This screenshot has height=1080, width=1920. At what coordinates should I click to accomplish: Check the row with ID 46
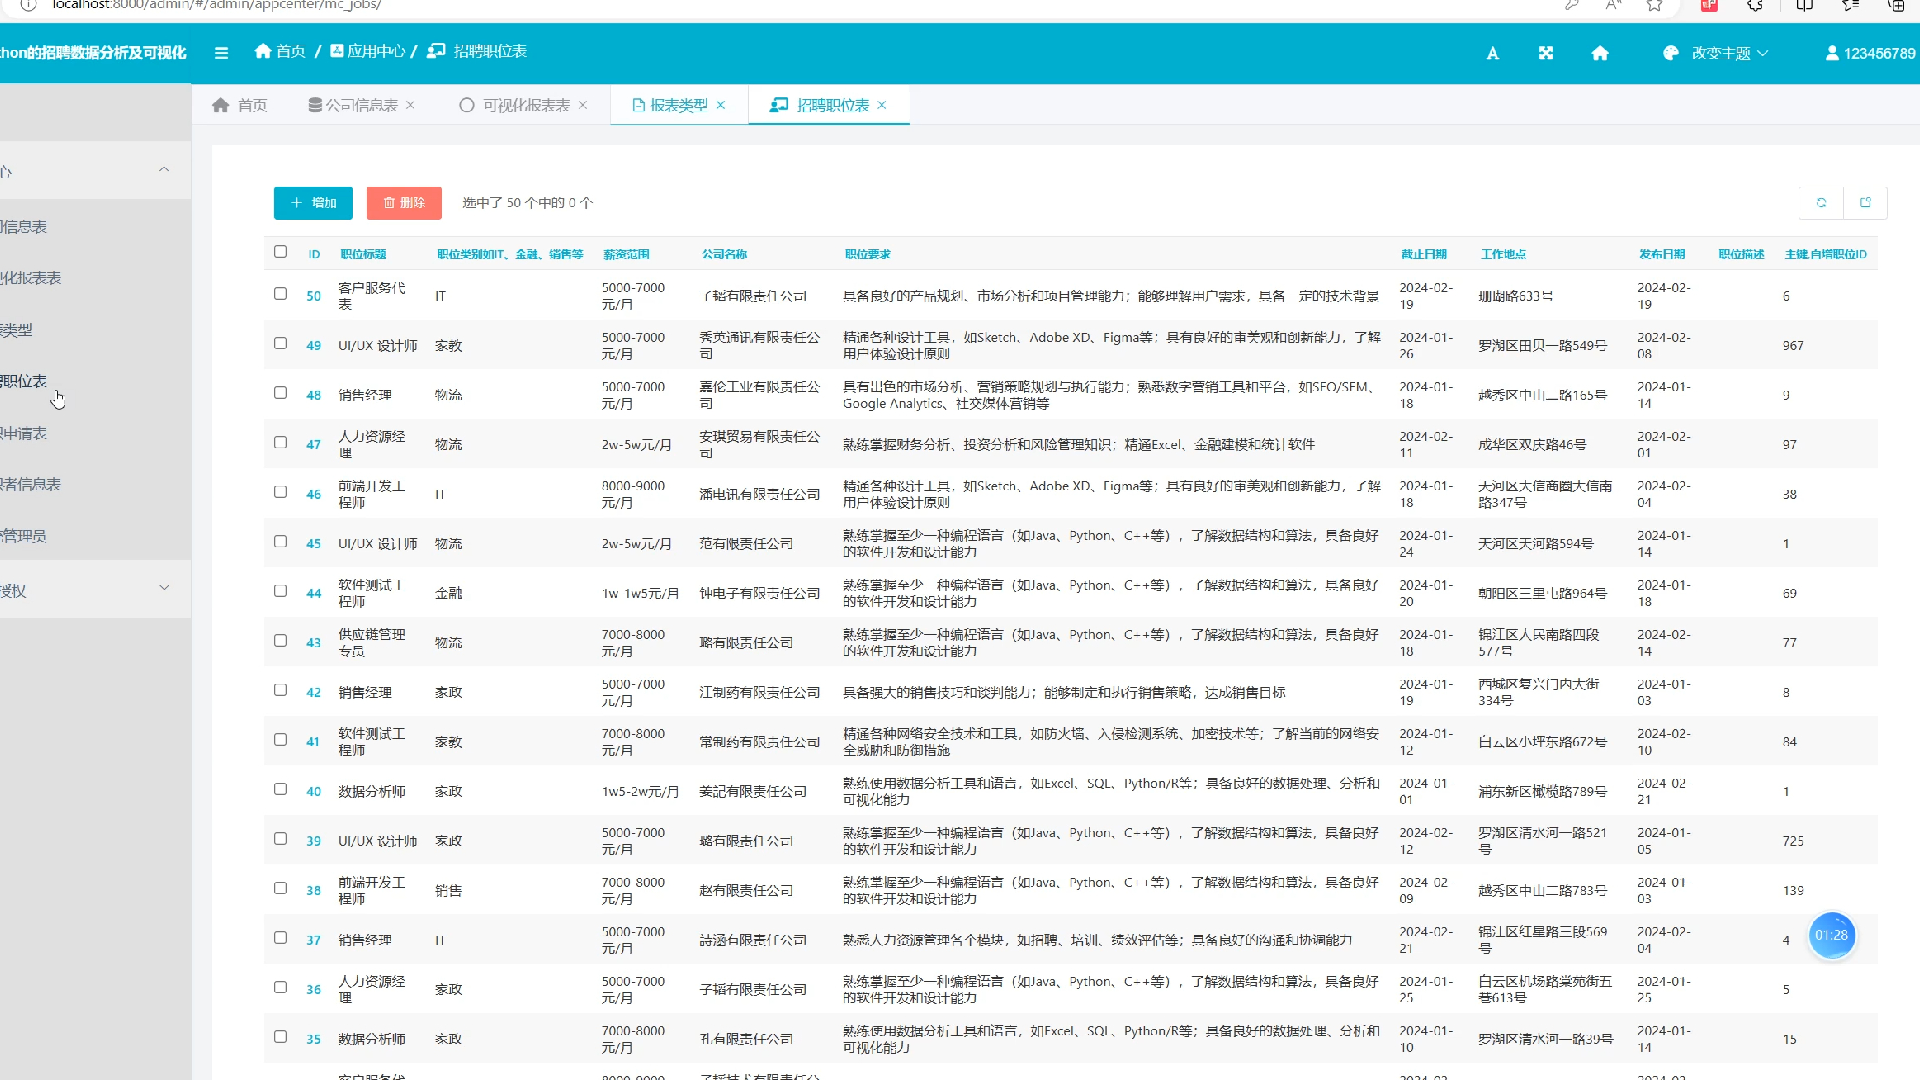[x=281, y=492]
